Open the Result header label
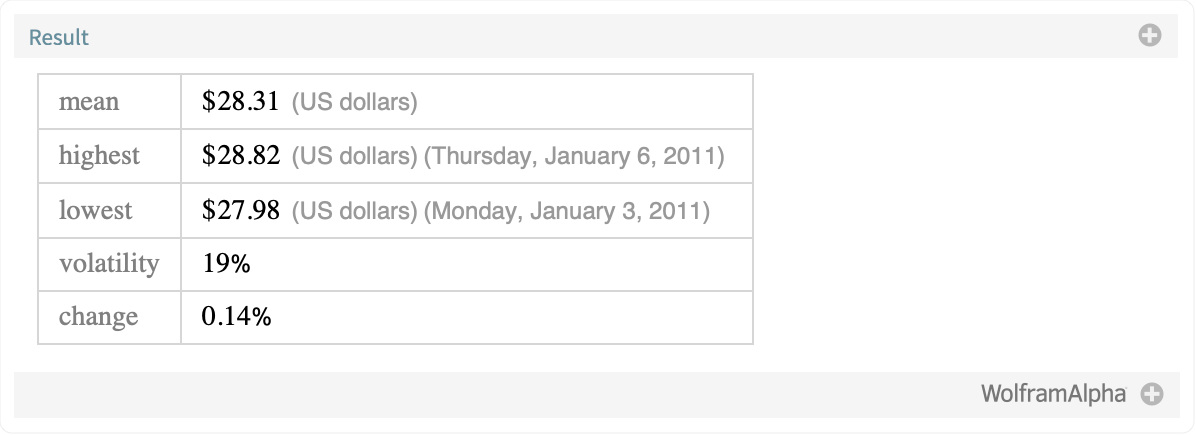The image size is (1196, 435). pyautogui.click(x=59, y=37)
